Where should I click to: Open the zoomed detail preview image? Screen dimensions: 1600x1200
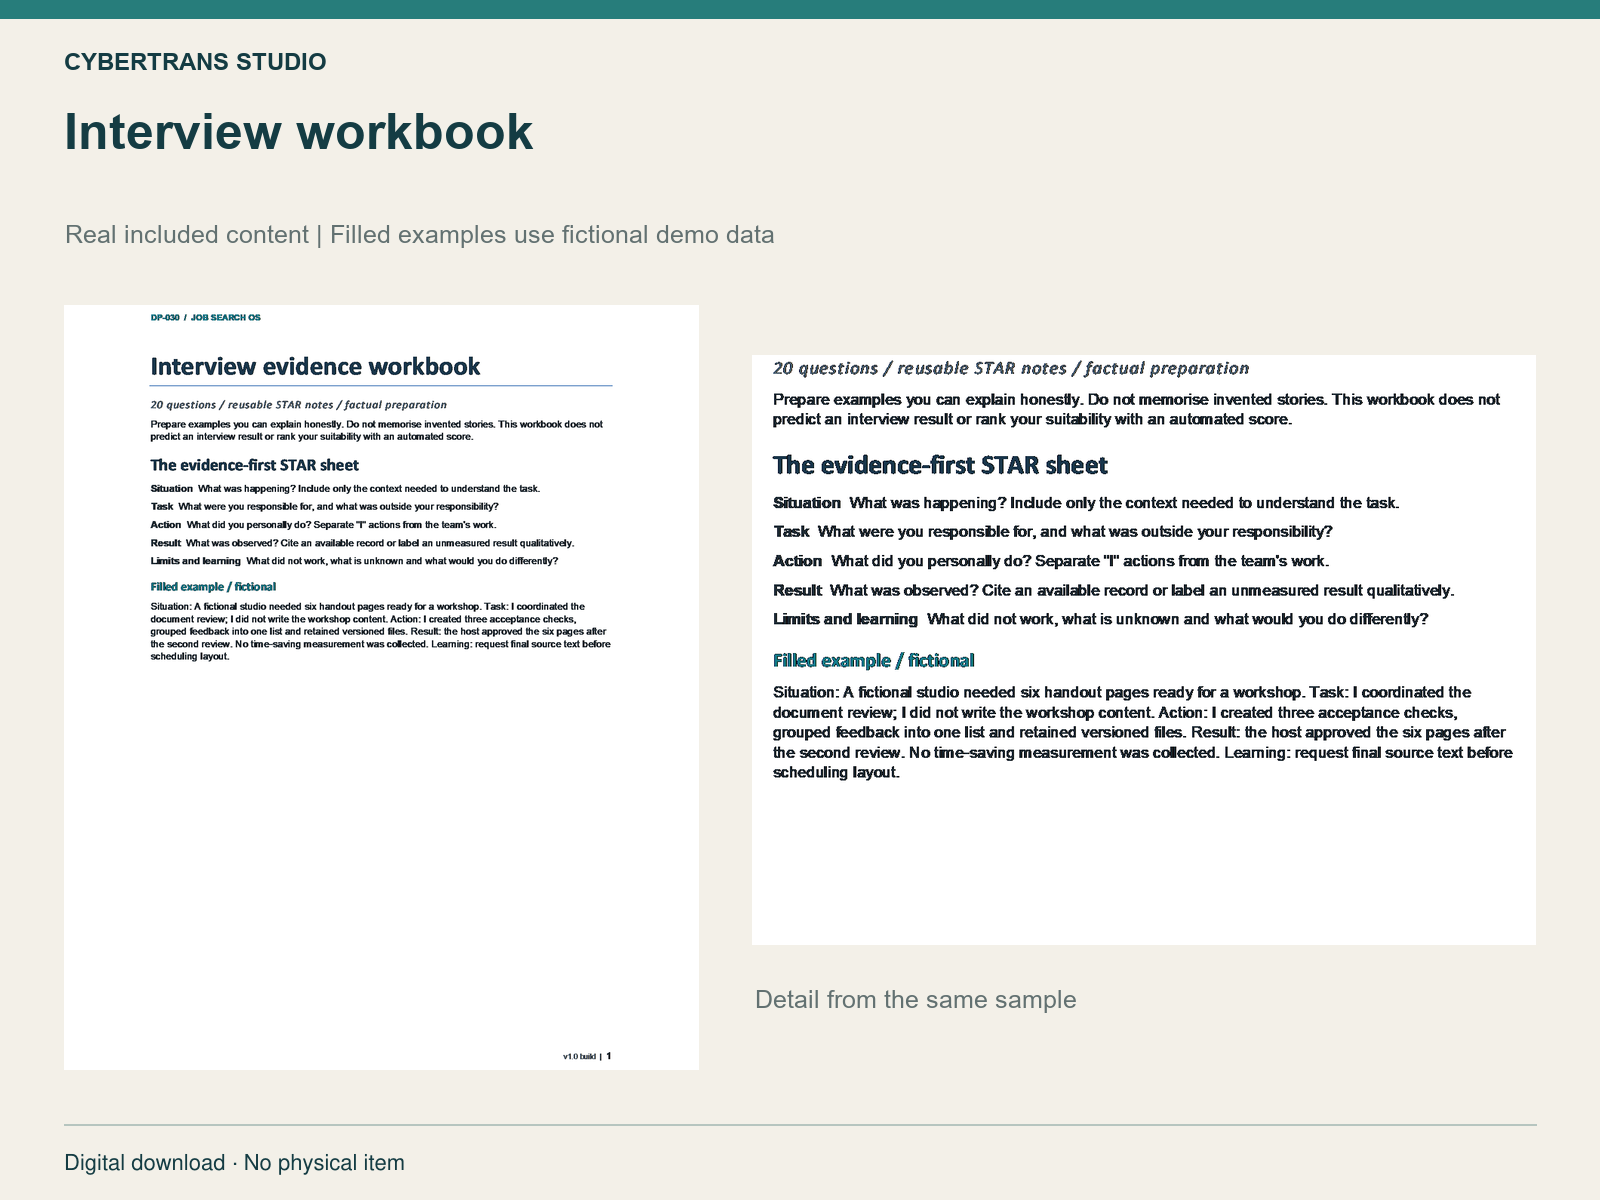coord(1144,650)
